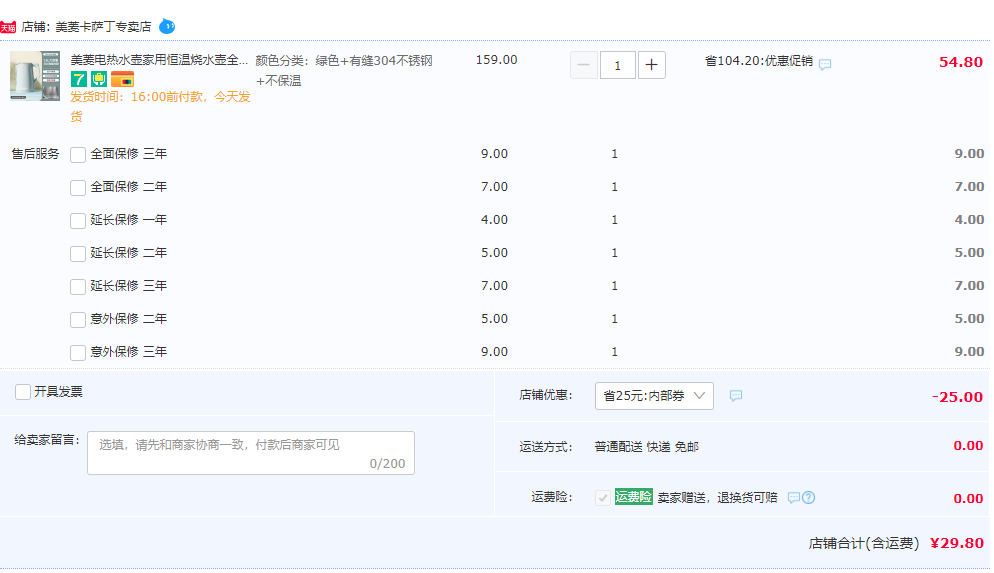Click the 店铺优惠 label
The height and width of the screenshot is (573, 994).
545,395
